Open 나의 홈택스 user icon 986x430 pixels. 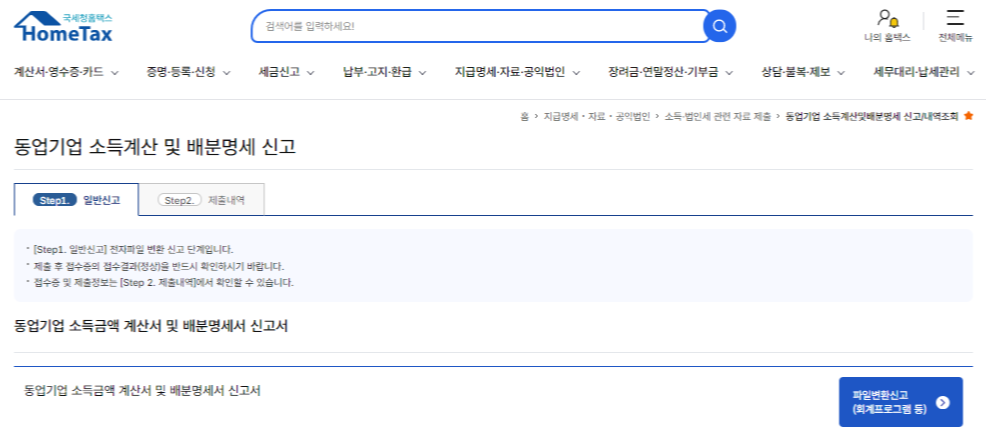[886, 18]
